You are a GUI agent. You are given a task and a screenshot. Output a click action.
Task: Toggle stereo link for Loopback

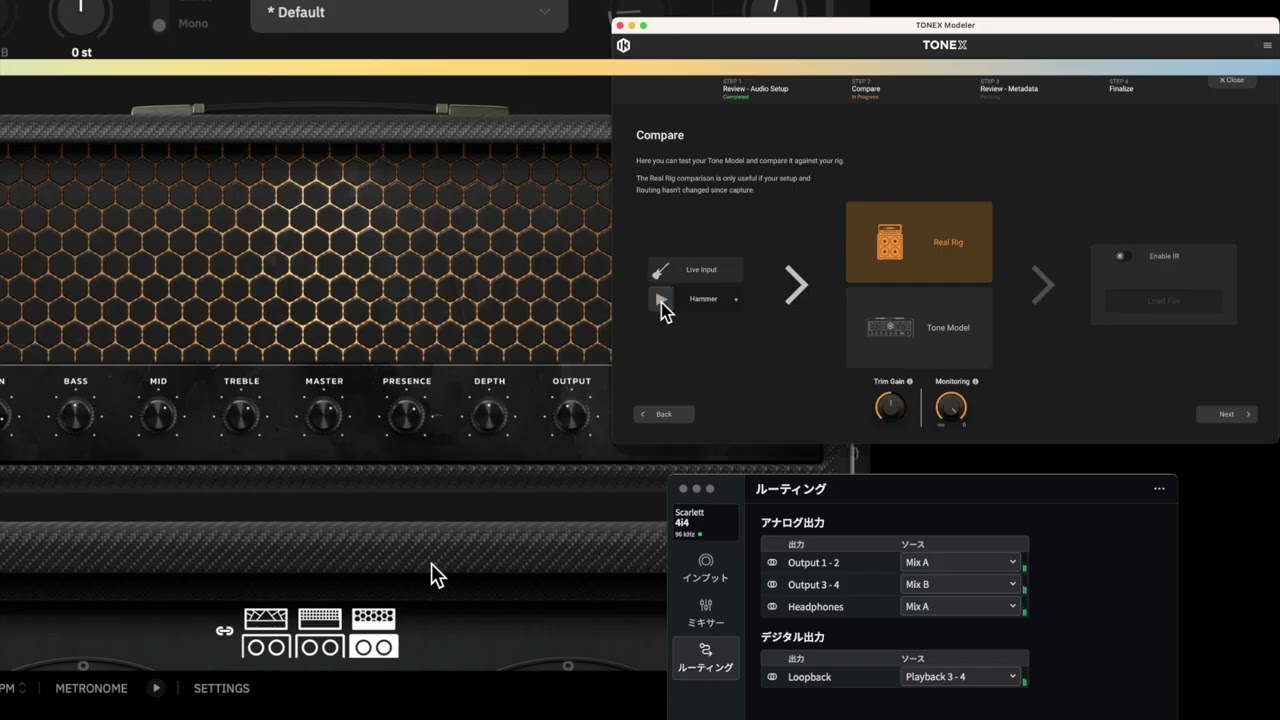point(772,677)
